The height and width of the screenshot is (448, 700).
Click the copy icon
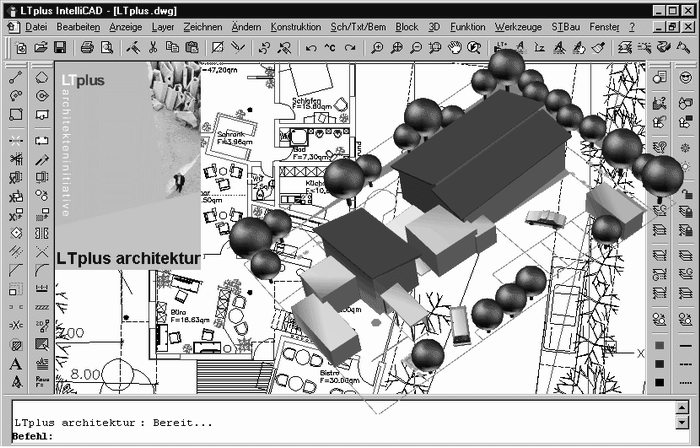tap(172, 47)
